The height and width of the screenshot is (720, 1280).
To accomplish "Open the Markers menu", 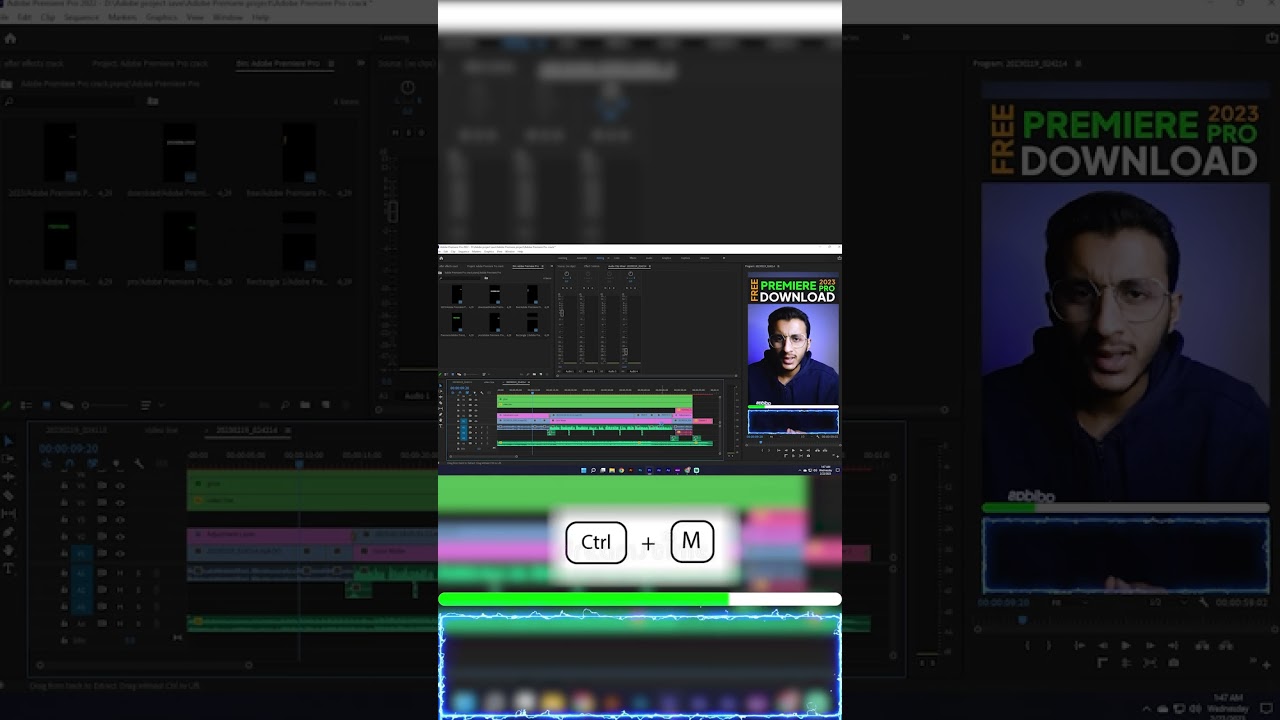I will (122, 17).
